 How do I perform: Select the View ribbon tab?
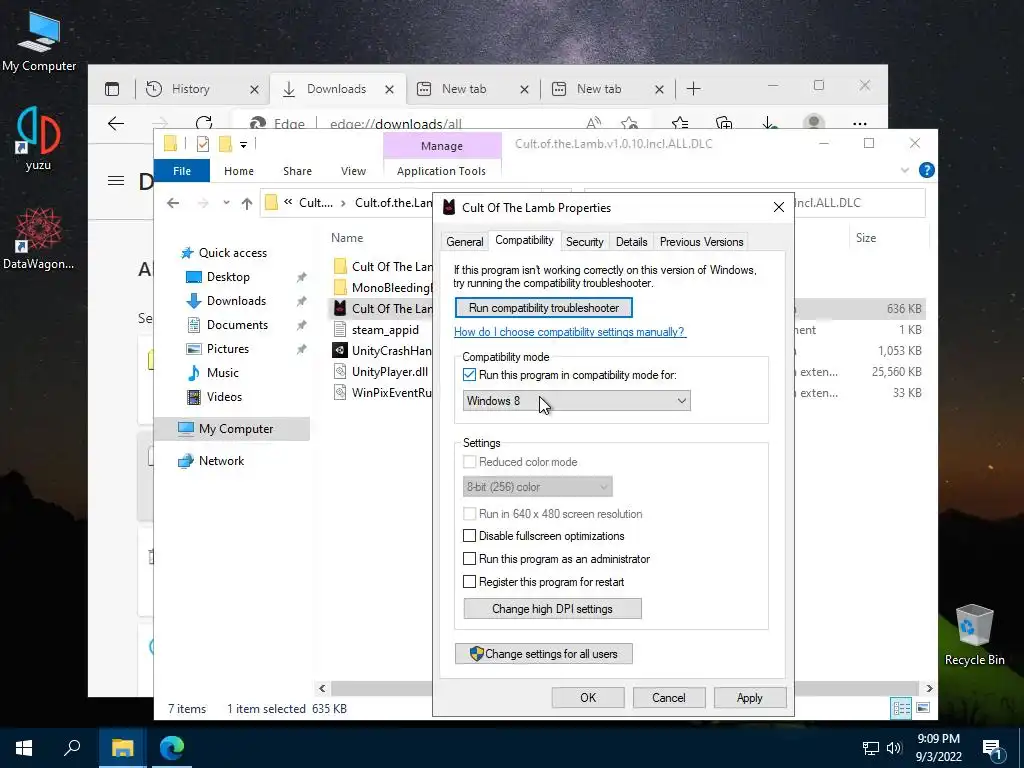[353, 171]
